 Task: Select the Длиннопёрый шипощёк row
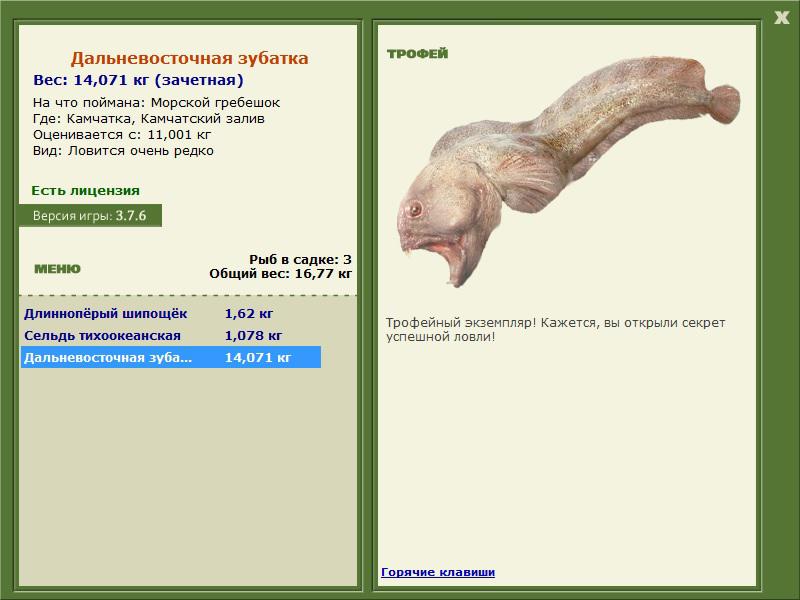[171, 313]
